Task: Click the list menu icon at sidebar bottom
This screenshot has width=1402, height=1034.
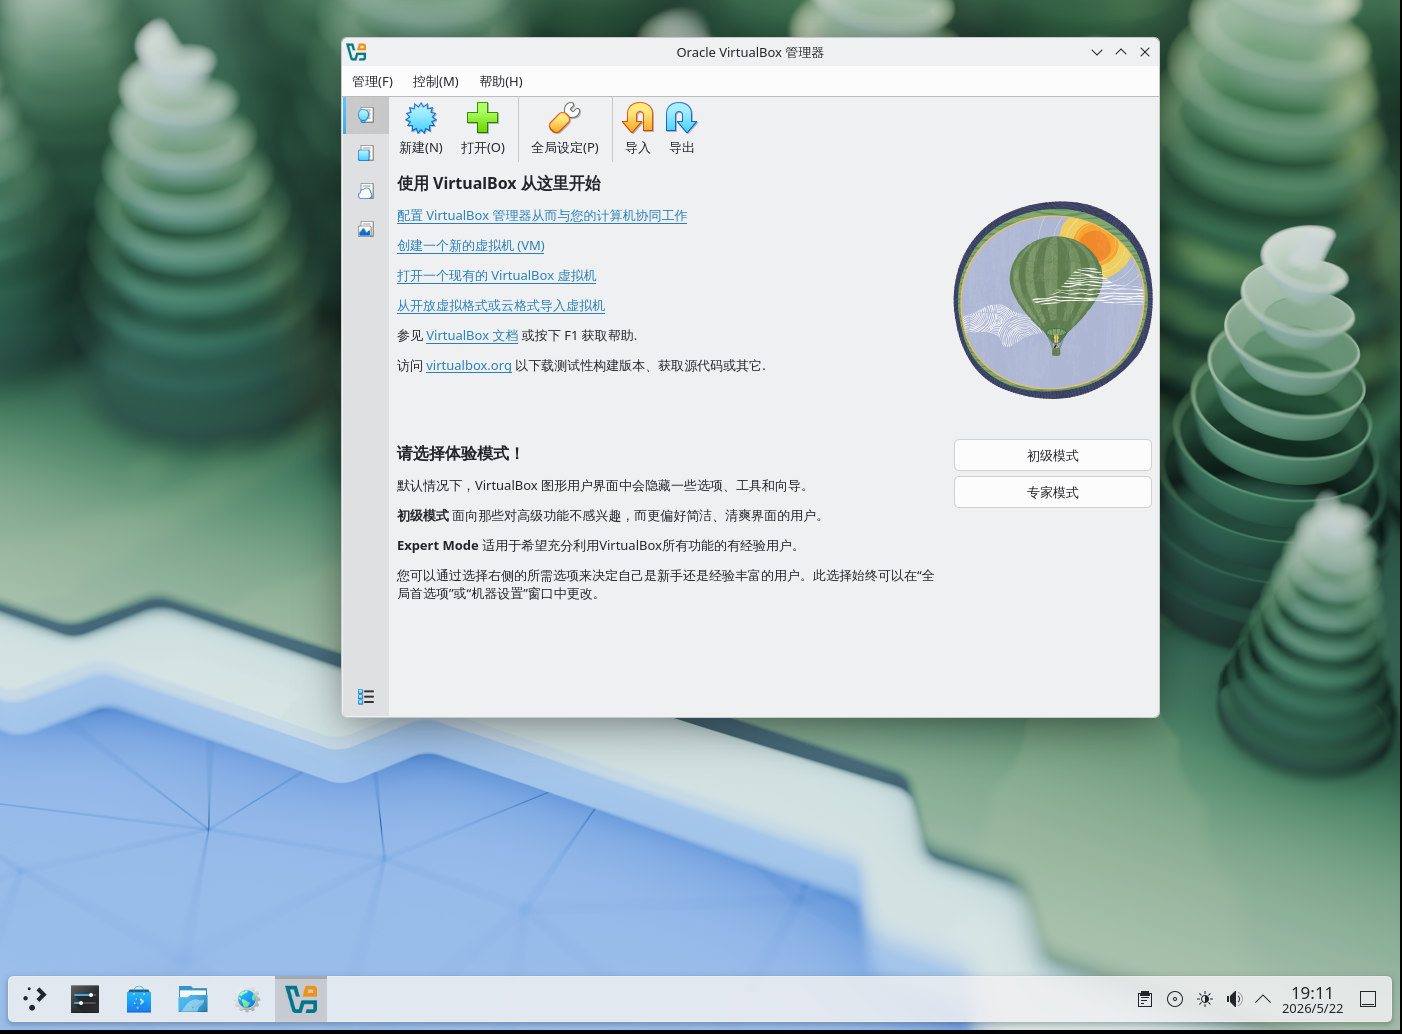Action: 366,697
